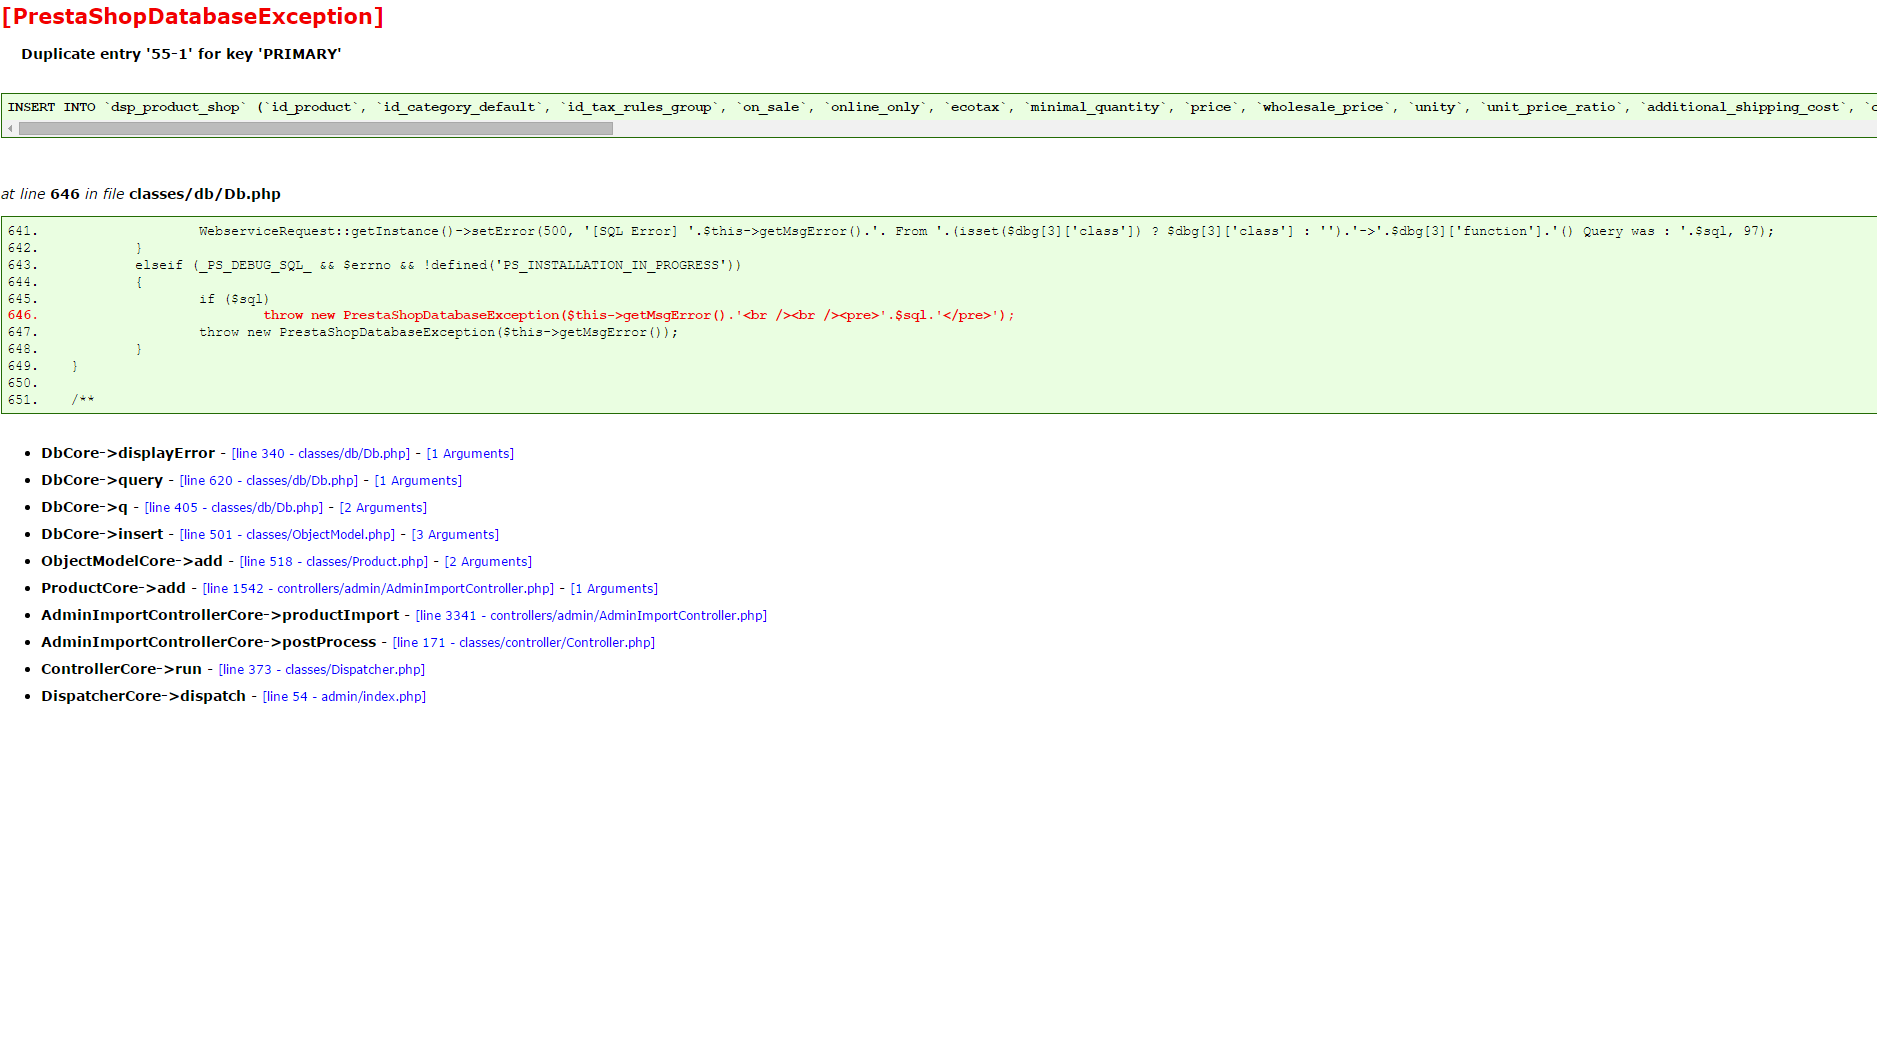Select code line 645 "if ($sql)"

pos(139,299)
